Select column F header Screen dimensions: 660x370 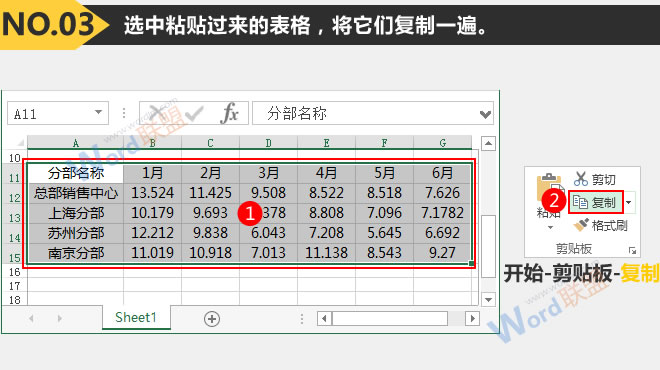(x=385, y=143)
